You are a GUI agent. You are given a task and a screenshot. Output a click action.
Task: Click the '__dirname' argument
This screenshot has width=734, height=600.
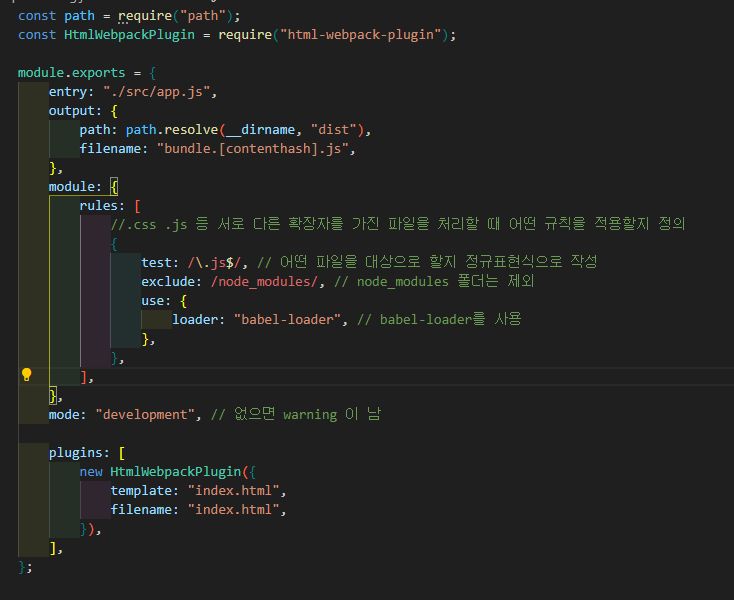pyautogui.click(x=260, y=130)
